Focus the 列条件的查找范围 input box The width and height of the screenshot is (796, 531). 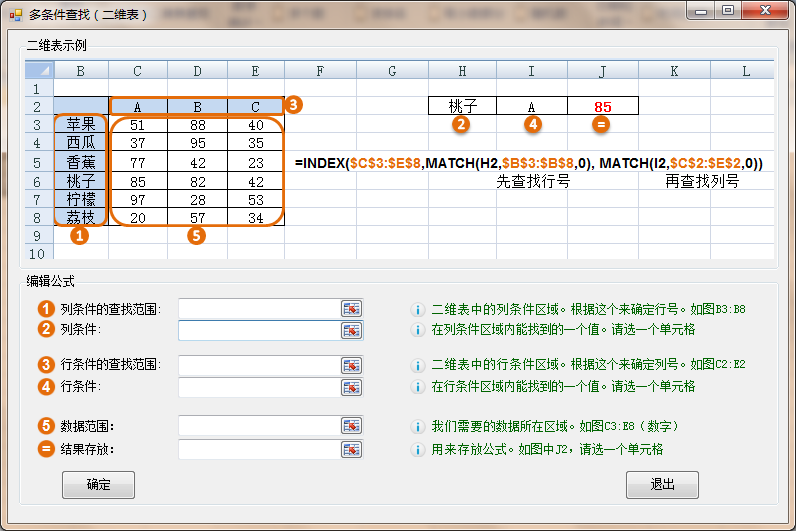point(259,309)
